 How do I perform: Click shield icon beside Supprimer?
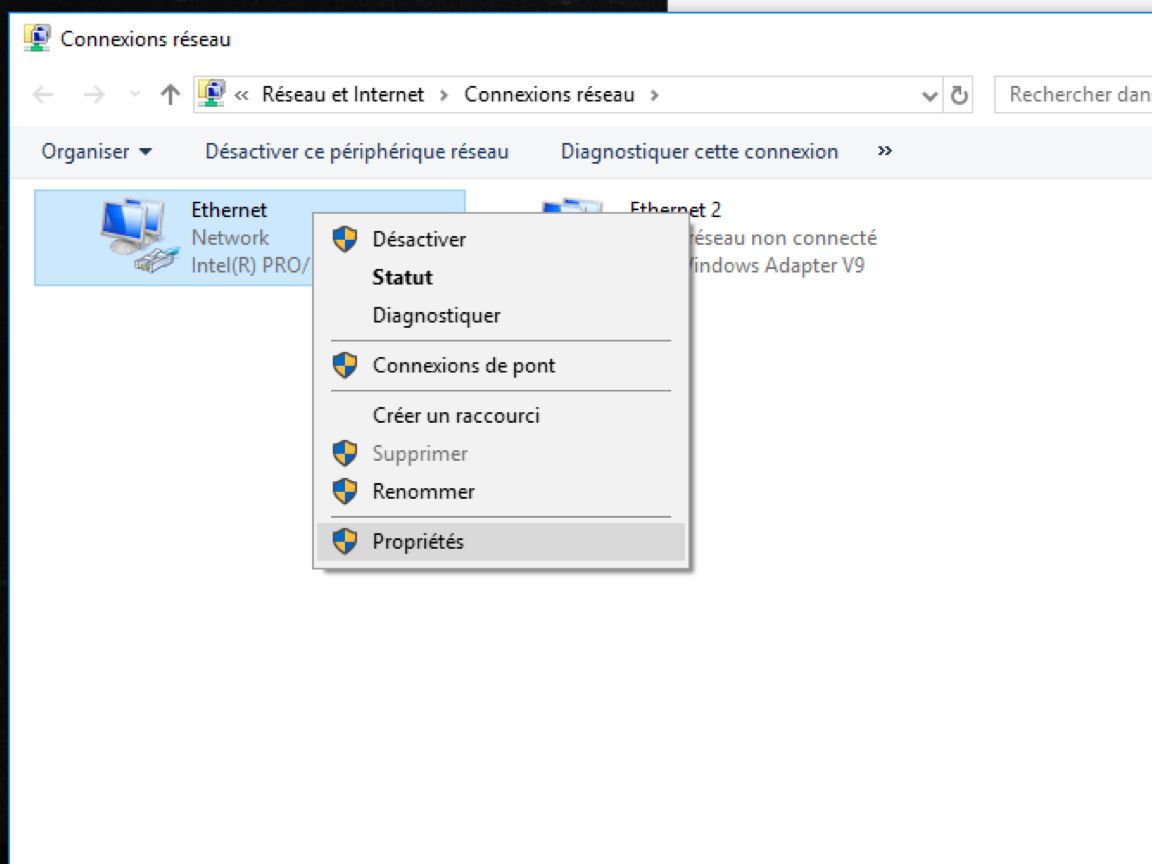[x=345, y=453]
